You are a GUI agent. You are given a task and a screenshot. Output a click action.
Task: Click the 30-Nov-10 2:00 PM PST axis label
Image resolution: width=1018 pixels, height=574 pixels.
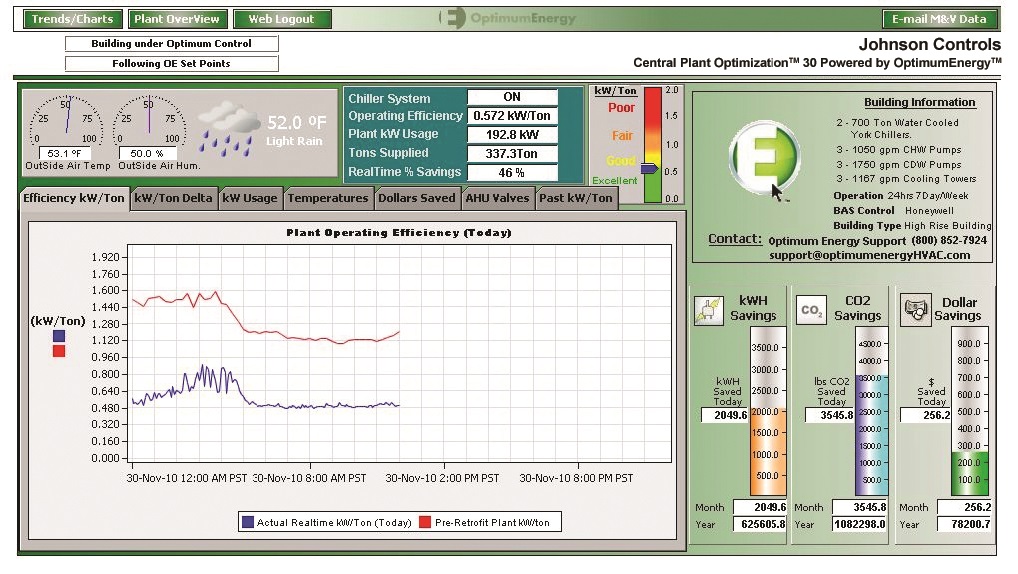click(x=442, y=478)
